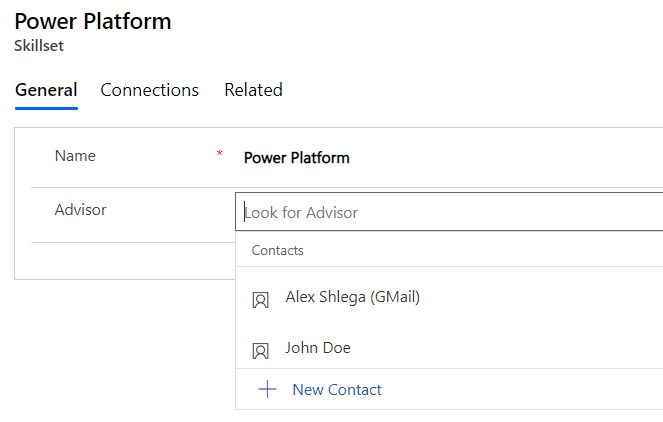This screenshot has height=422, width=663.
Task: Click contact icon beside Alex Shlega (GMail)
Action: pyautogui.click(x=260, y=300)
